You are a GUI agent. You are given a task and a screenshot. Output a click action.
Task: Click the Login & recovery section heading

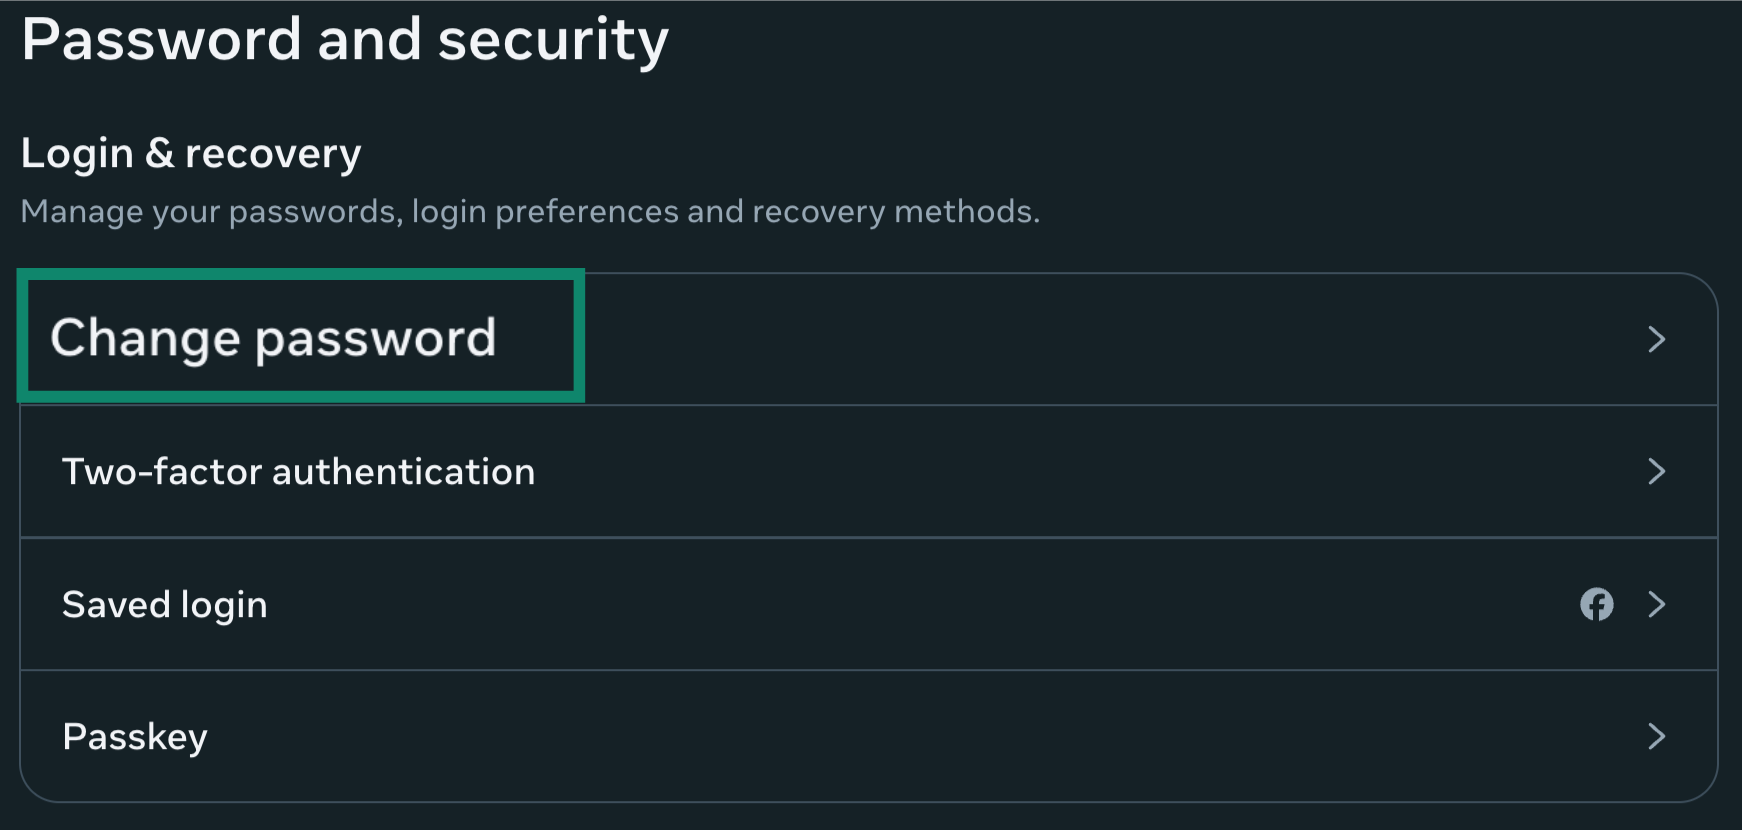pyautogui.click(x=191, y=152)
